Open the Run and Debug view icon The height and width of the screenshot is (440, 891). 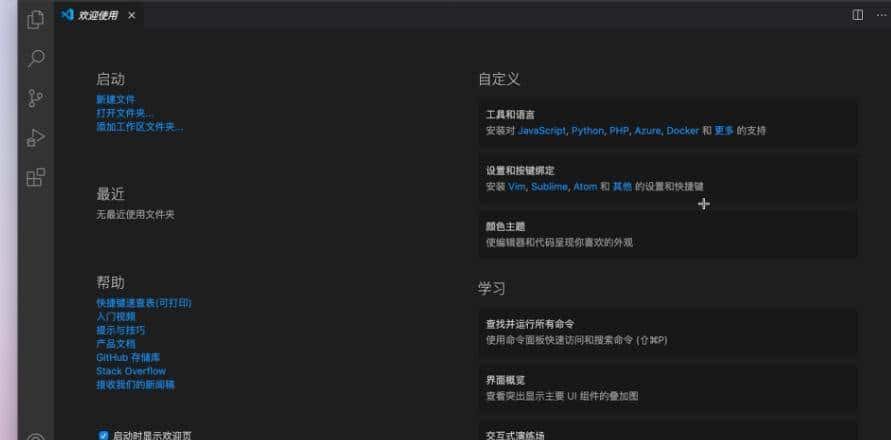tap(36, 138)
